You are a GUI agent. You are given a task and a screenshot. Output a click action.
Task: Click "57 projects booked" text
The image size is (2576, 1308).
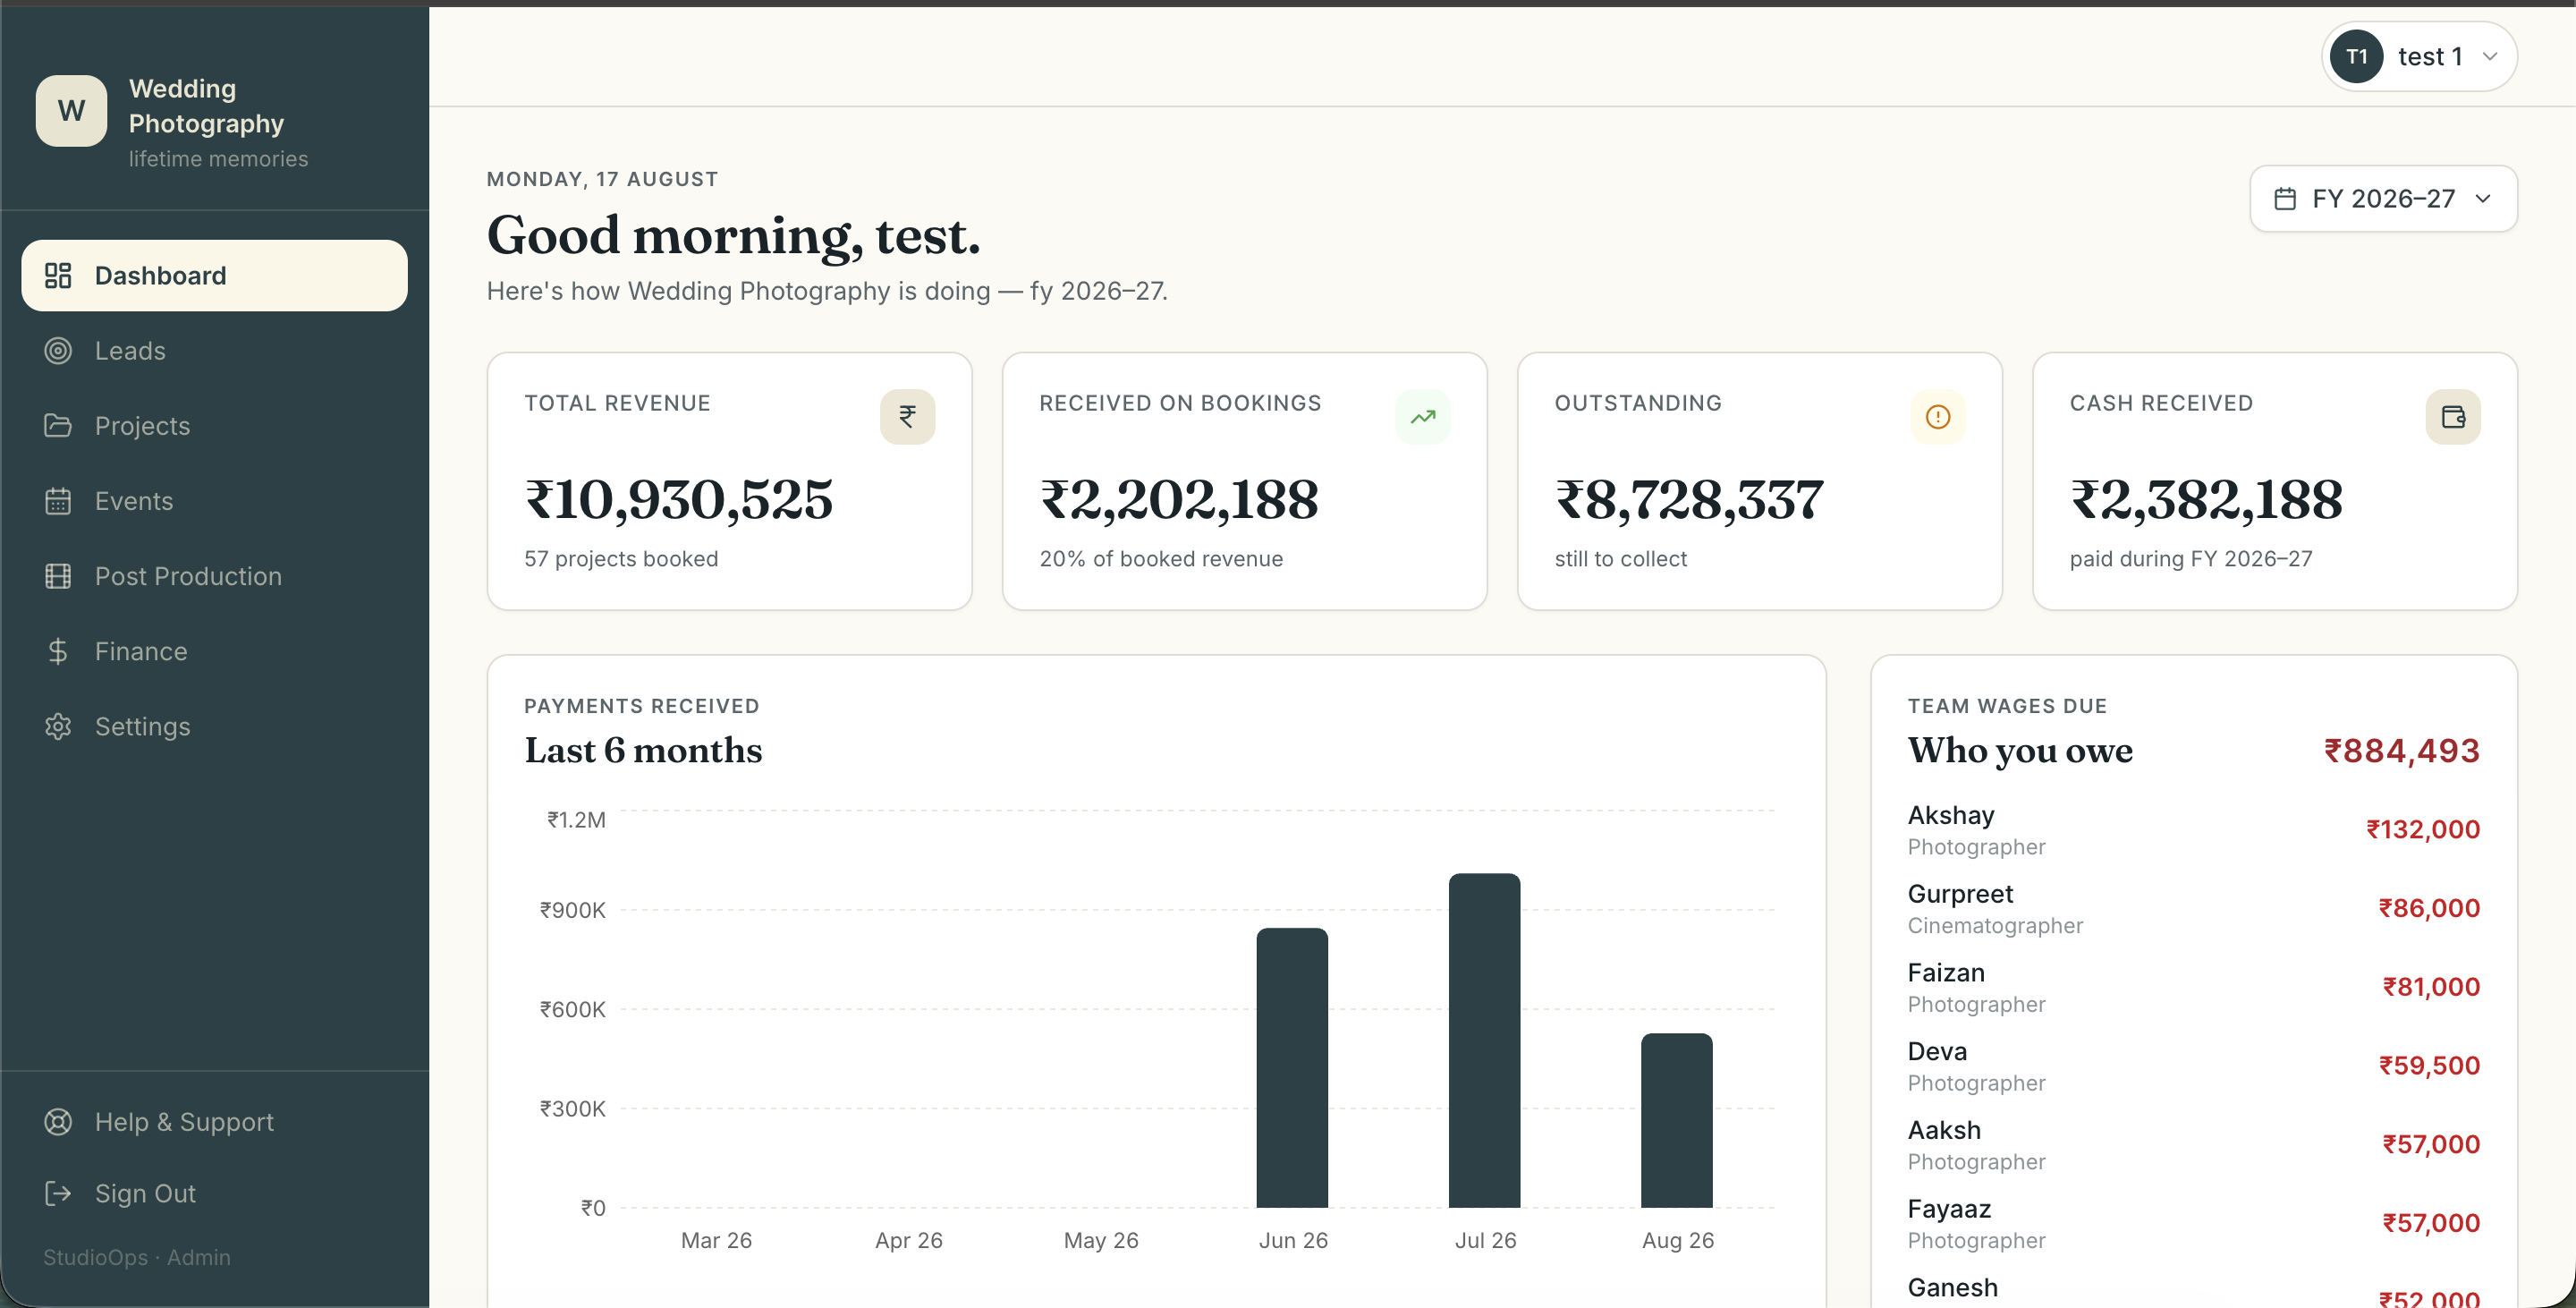pos(620,558)
